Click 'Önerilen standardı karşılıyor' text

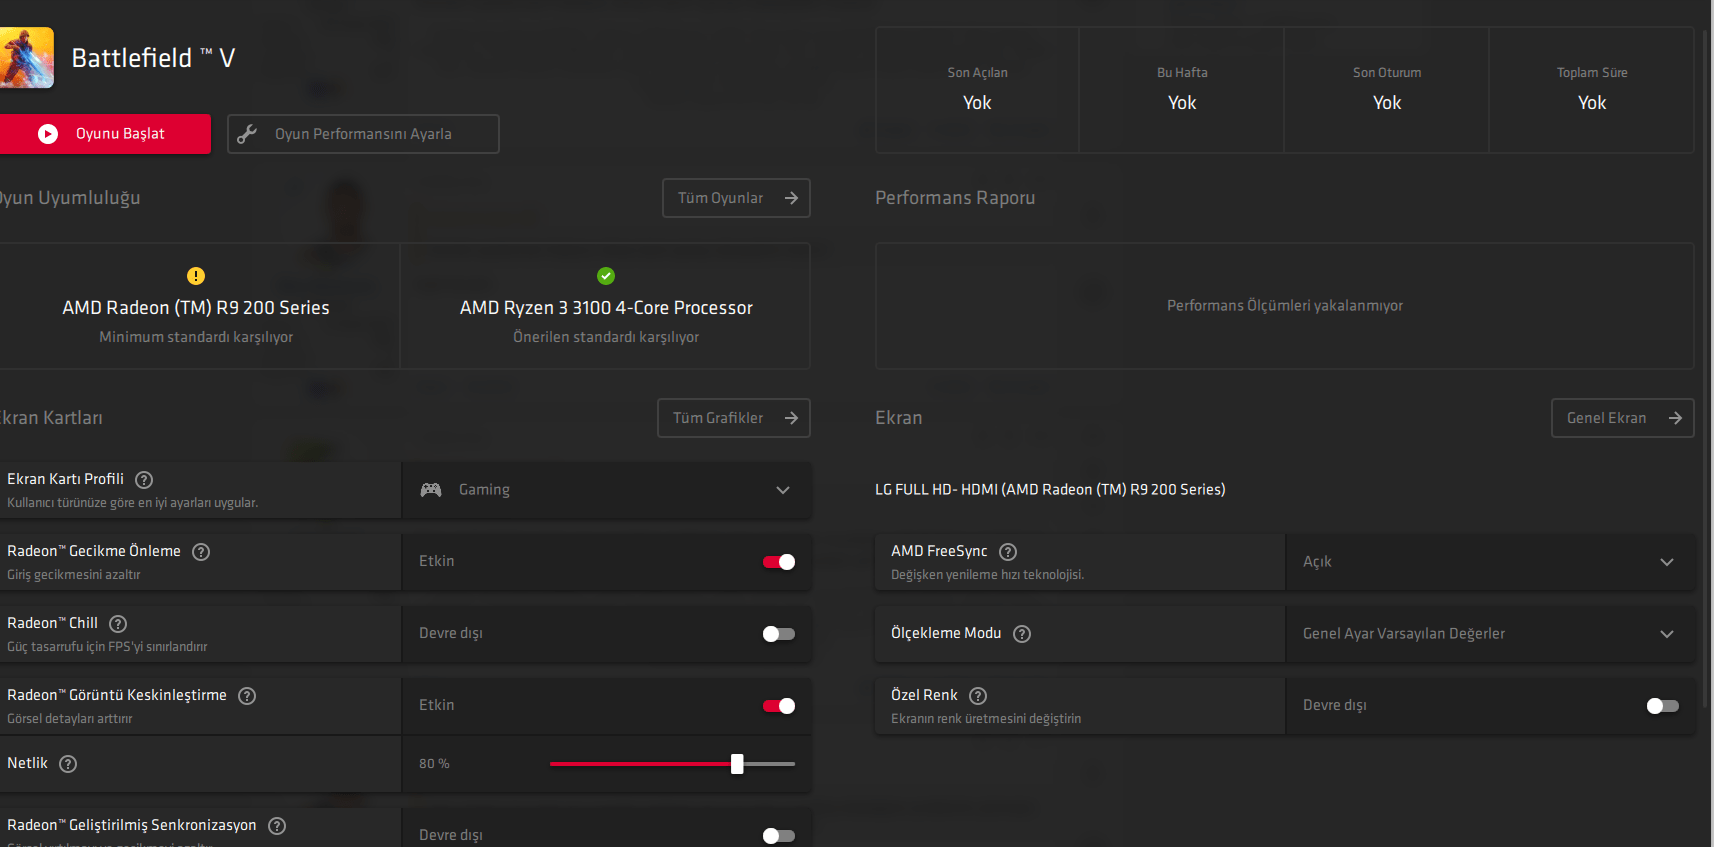(x=606, y=337)
